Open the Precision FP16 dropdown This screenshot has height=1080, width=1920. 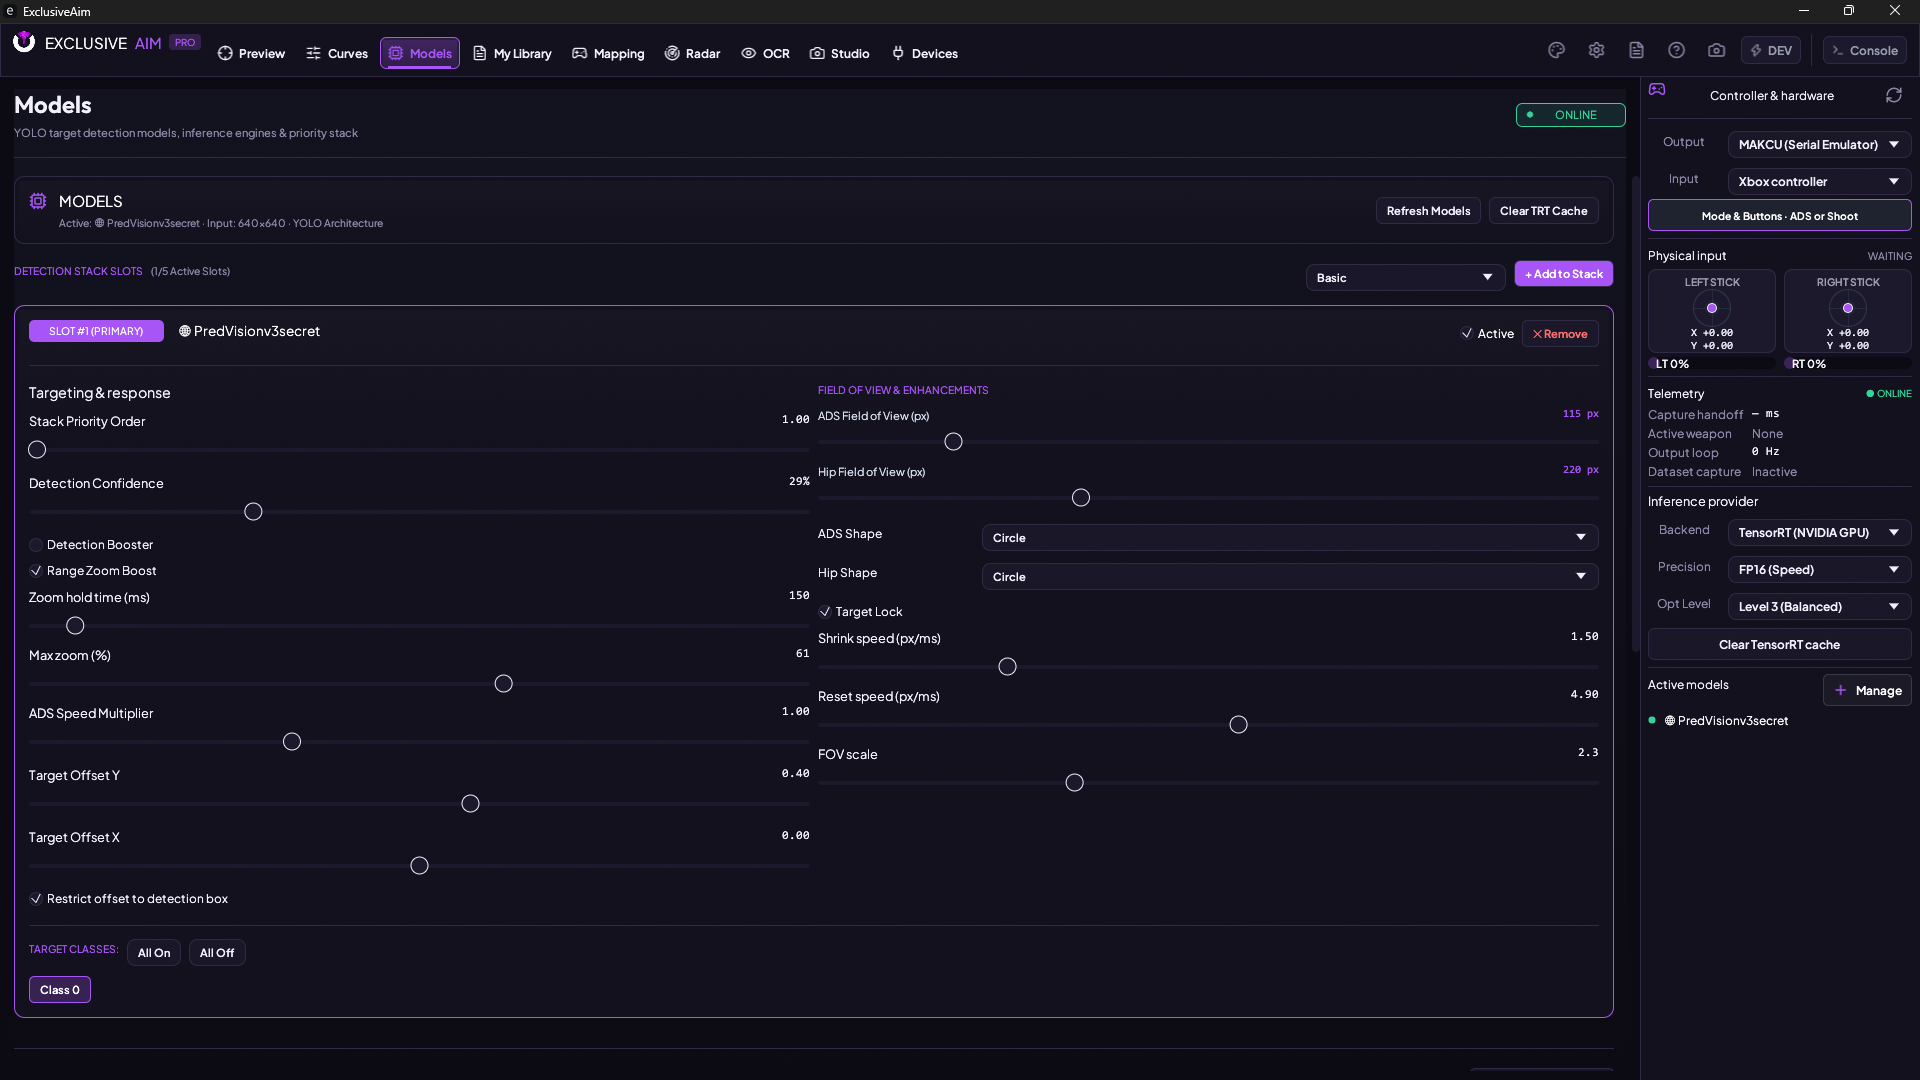pos(1819,570)
